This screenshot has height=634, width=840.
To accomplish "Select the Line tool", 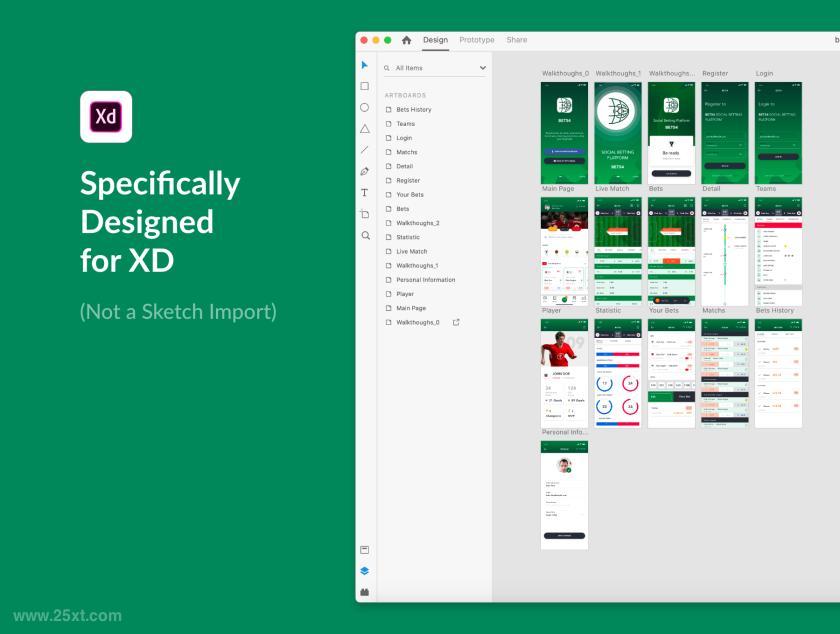I will 365,150.
